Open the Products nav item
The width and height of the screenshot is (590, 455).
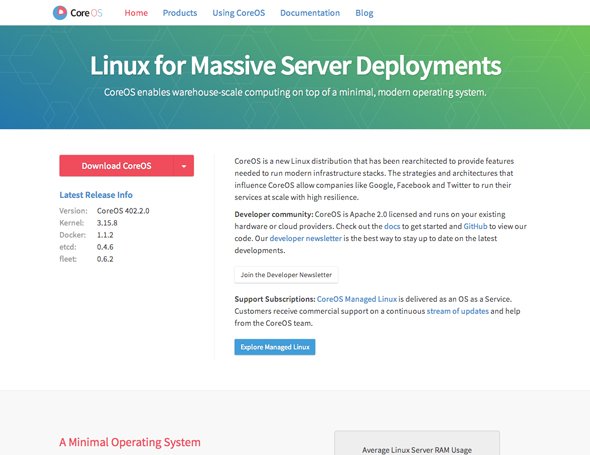[180, 13]
